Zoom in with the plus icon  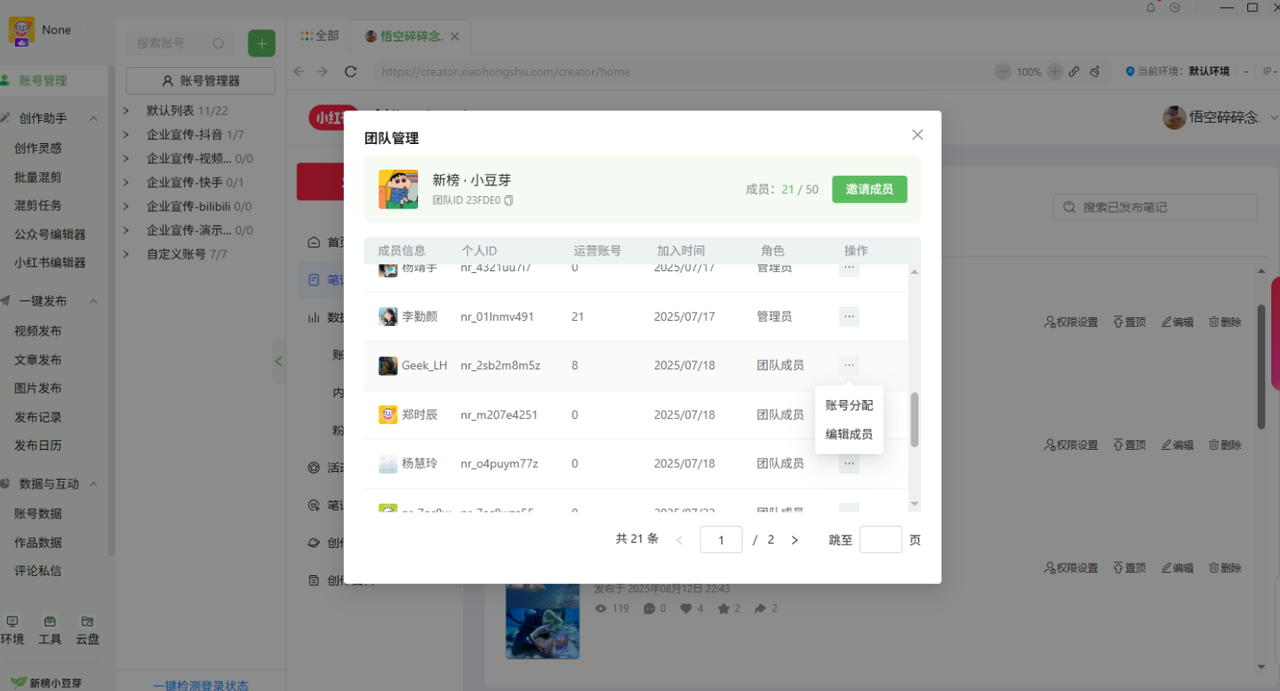[1054, 72]
